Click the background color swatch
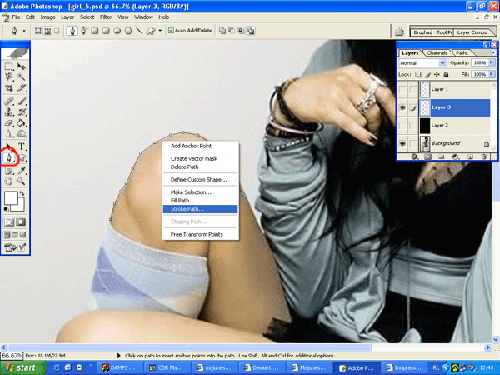The width and height of the screenshot is (500, 375). coord(21,207)
